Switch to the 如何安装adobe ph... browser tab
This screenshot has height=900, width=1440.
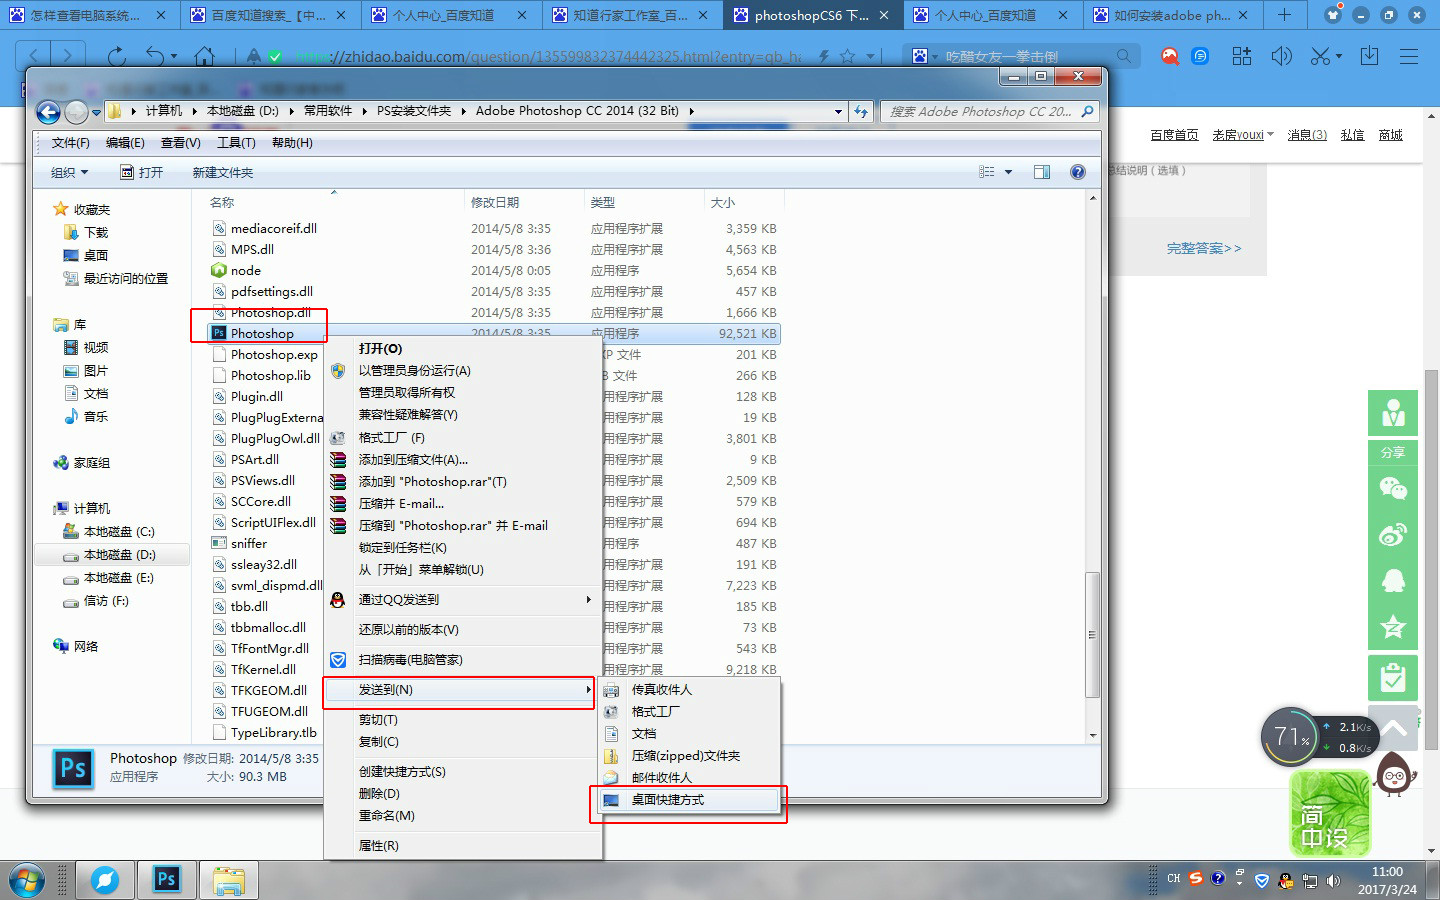[1171, 15]
